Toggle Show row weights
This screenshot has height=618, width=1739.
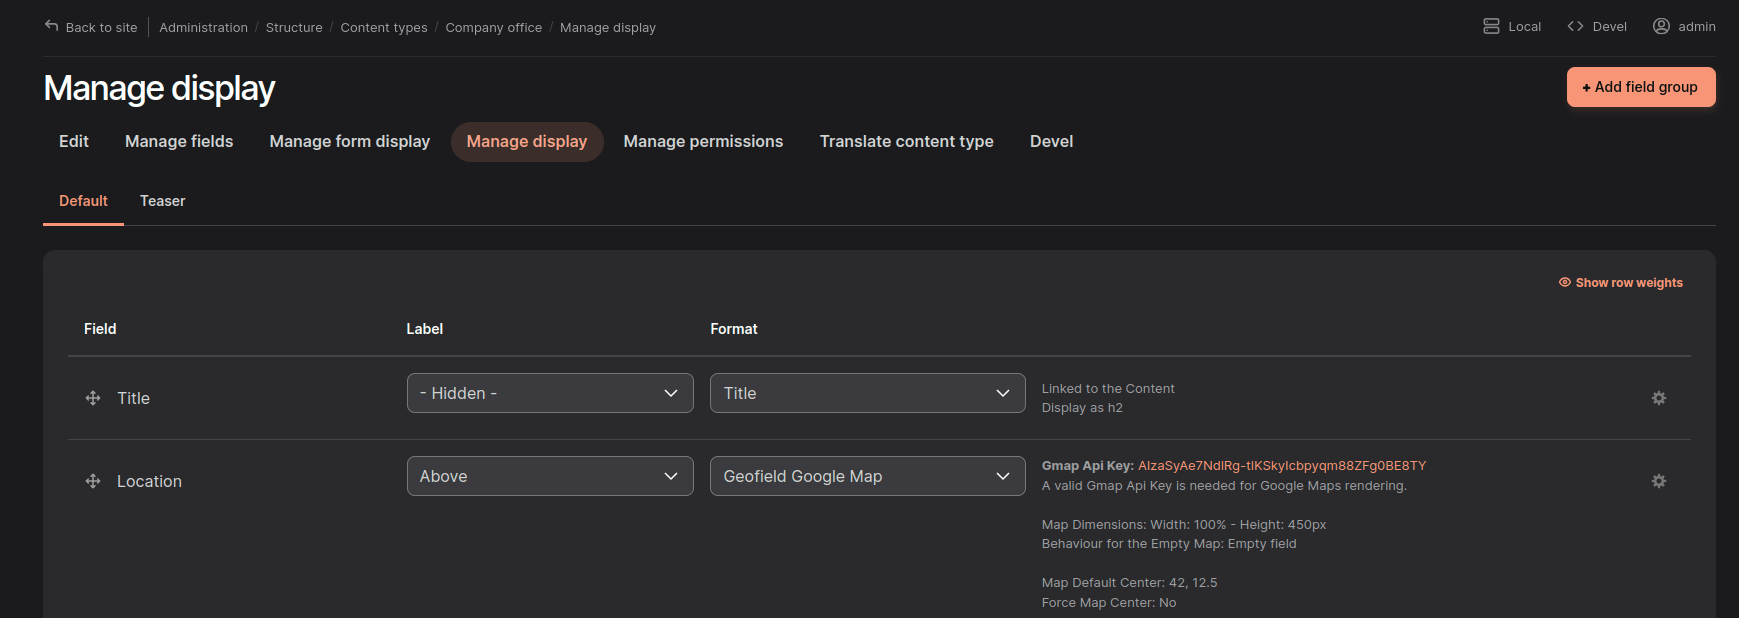[x=1621, y=283]
